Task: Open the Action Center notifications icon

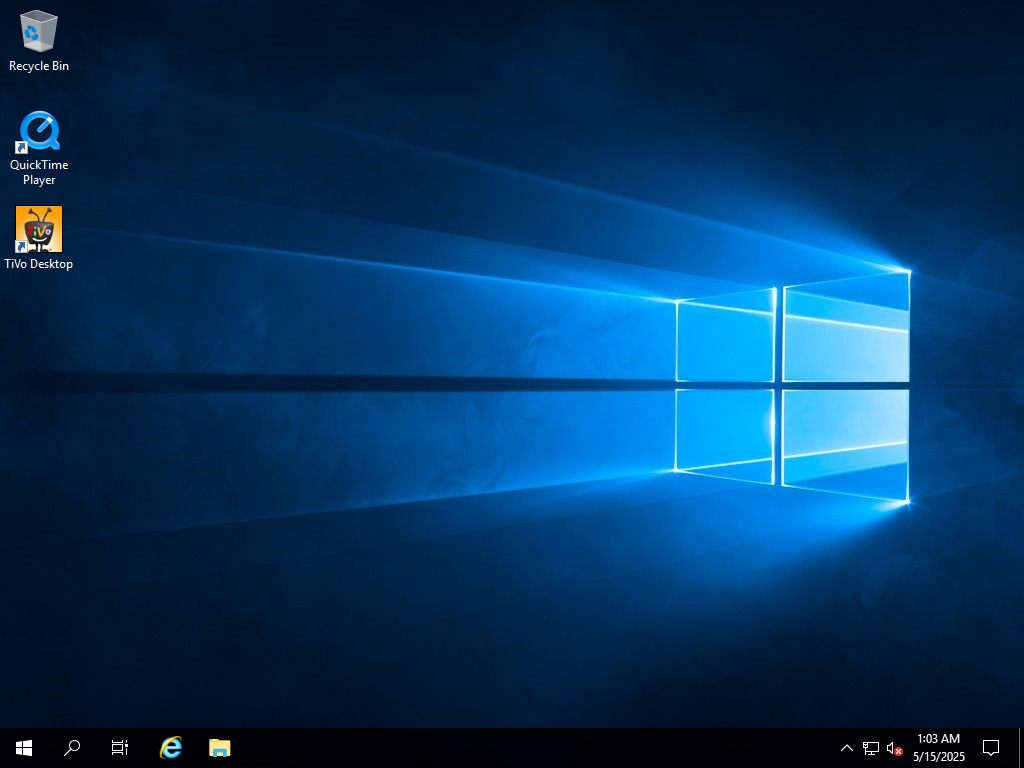Action: [991, 748]
